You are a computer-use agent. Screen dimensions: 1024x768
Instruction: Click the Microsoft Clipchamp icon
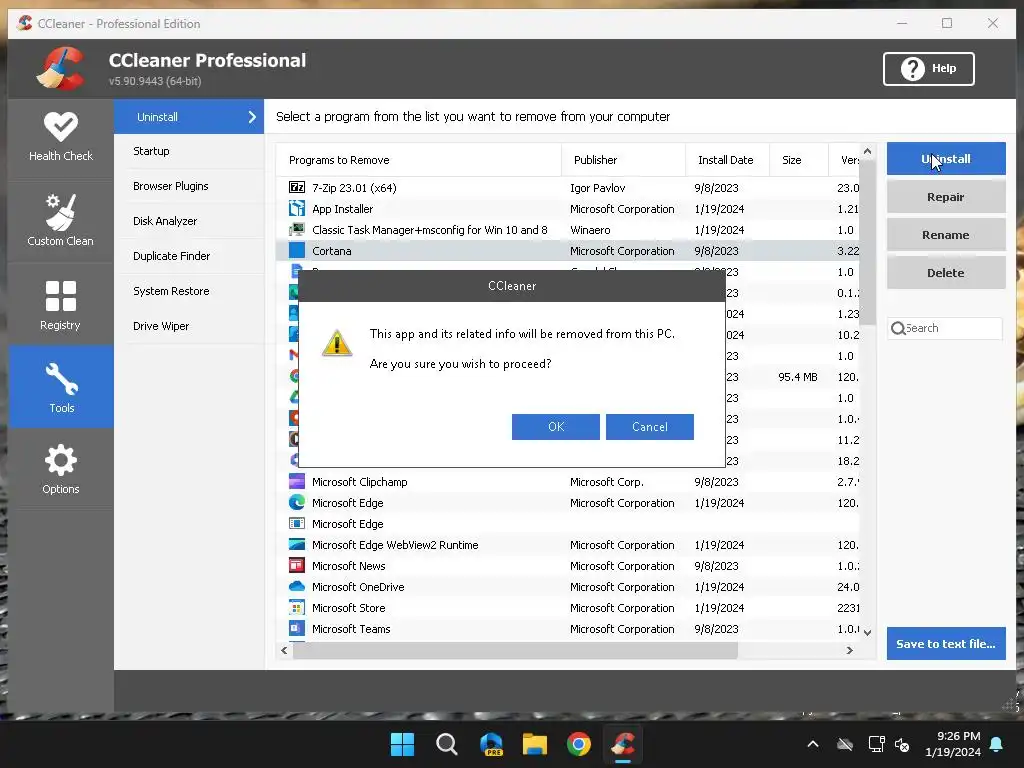pos(296,481)
